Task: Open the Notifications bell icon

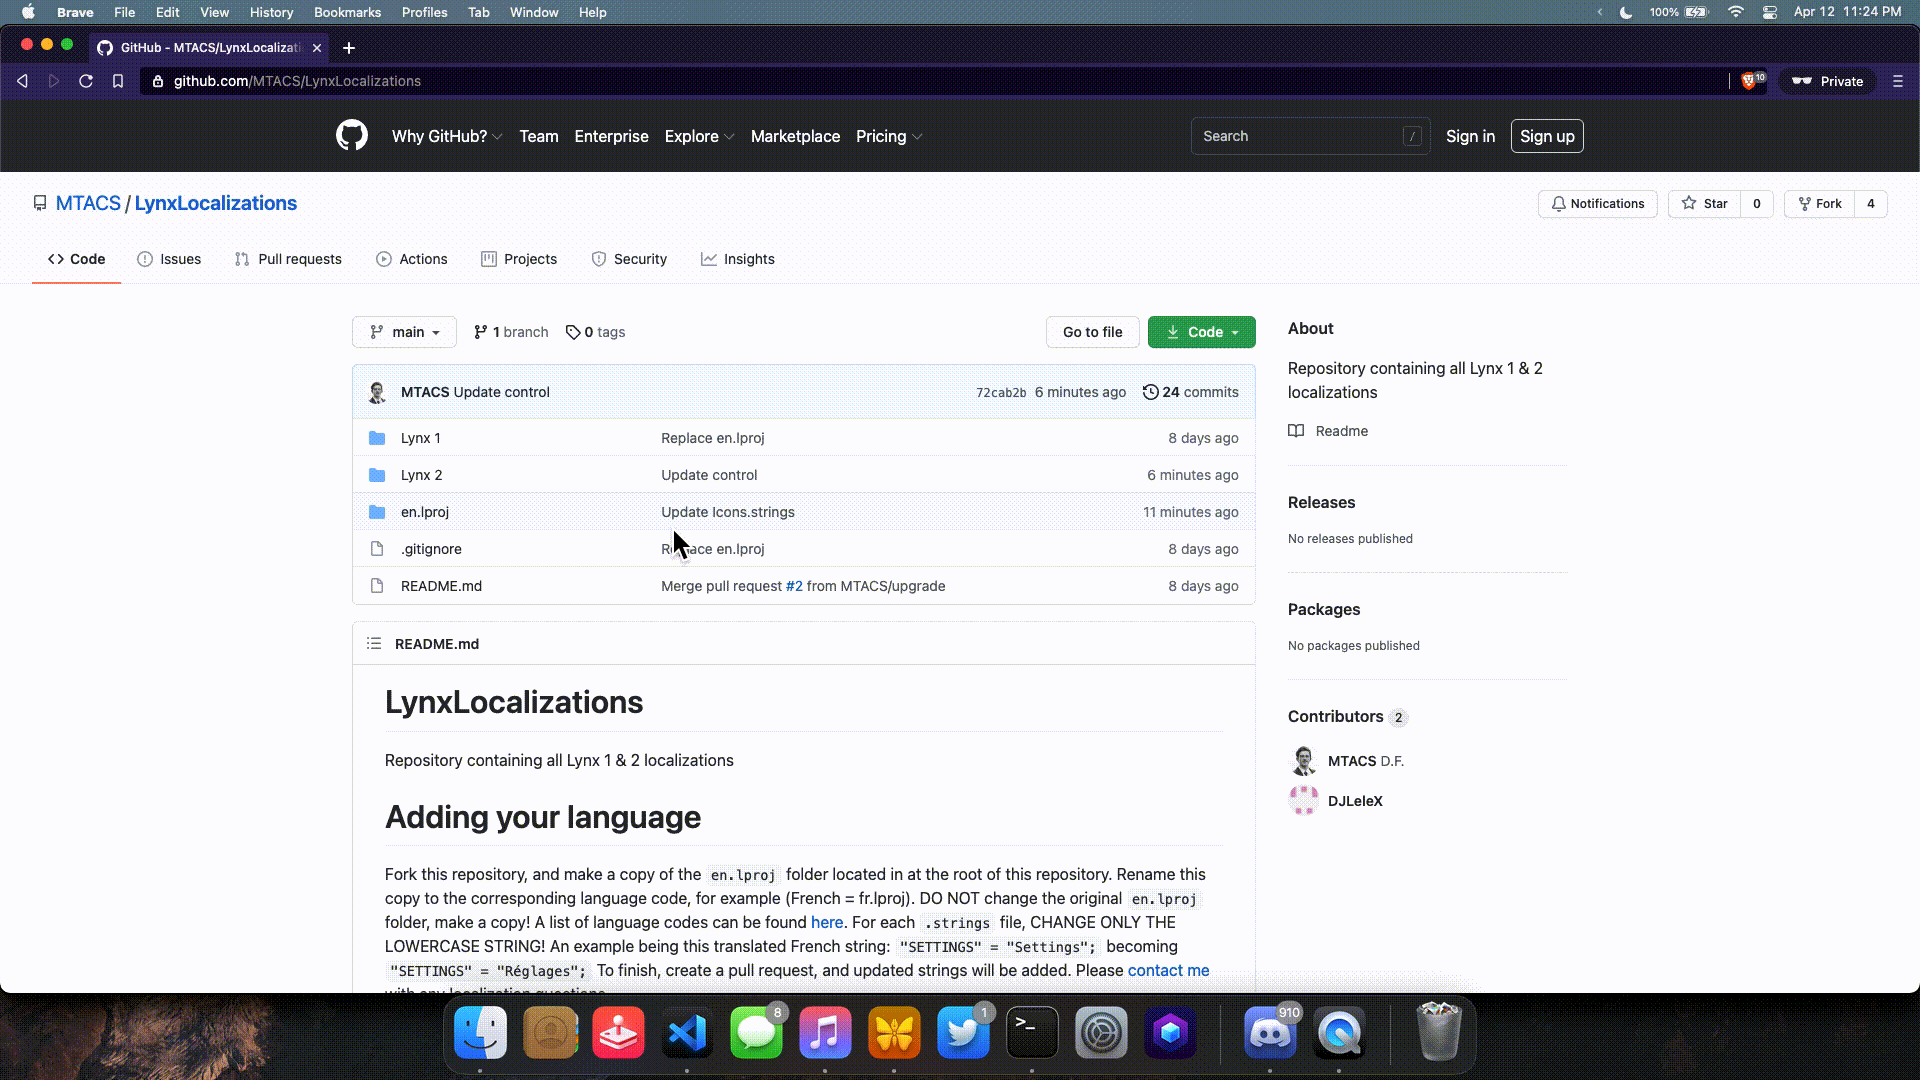Action: coord(1561,204)
